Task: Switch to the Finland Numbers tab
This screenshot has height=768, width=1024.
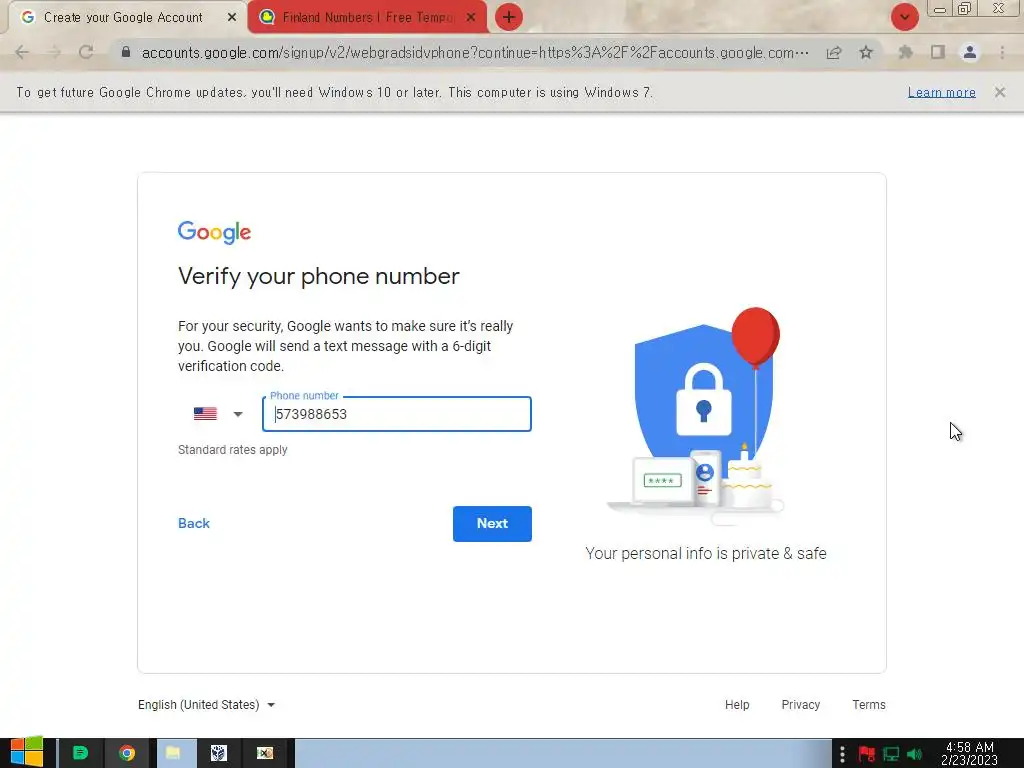Action: click(368, 18)
